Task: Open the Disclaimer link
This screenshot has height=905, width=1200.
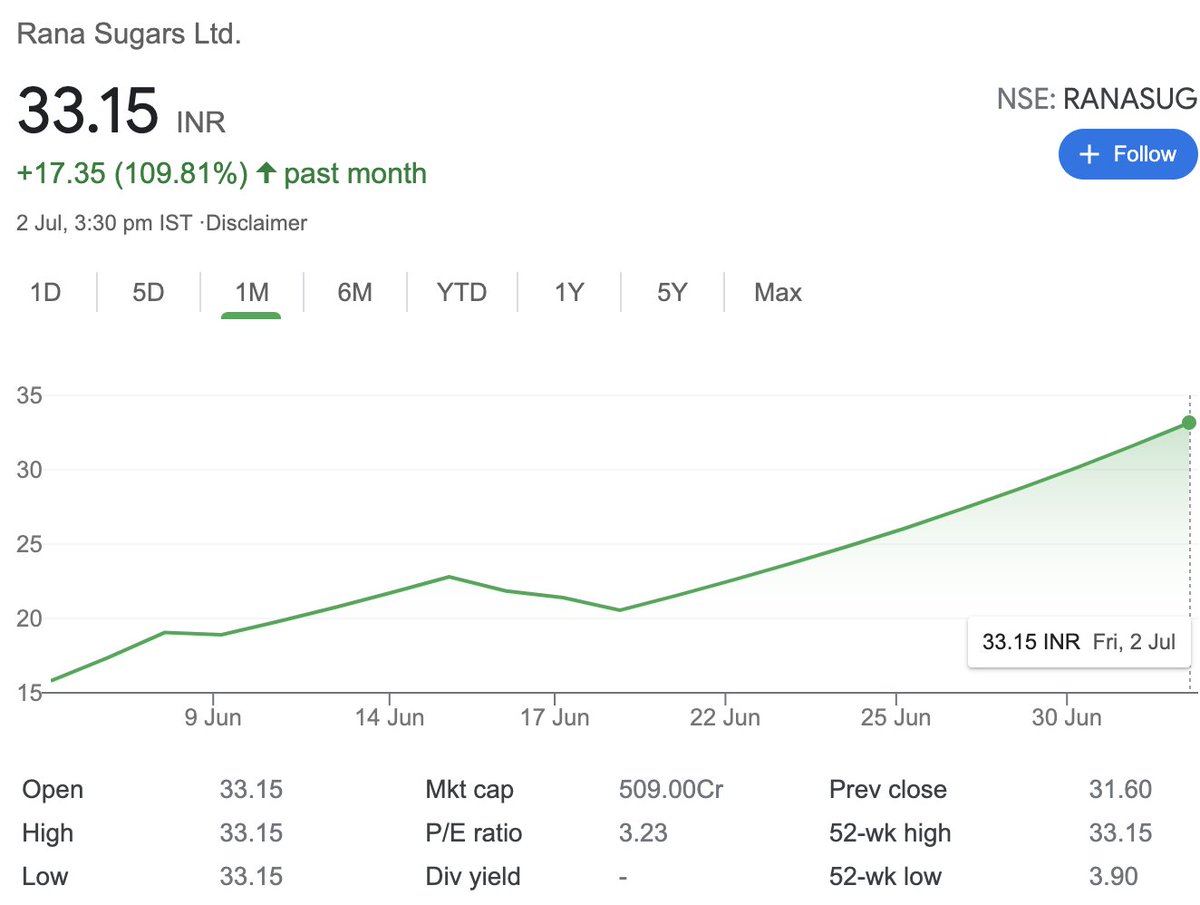Action: coord(256,224)
